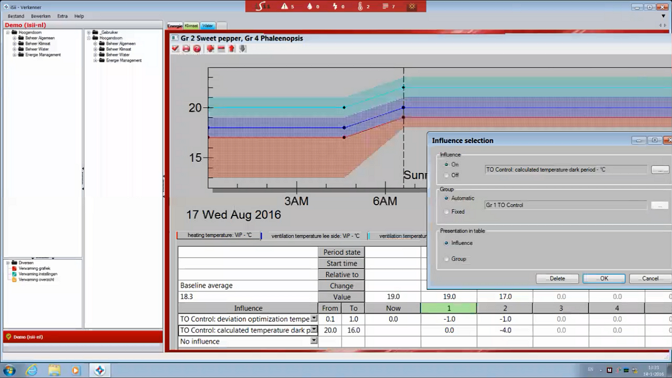Click the OK button in Influence selection
The height and width of the screenshot is (378, 672).
(x=604, y=279)
